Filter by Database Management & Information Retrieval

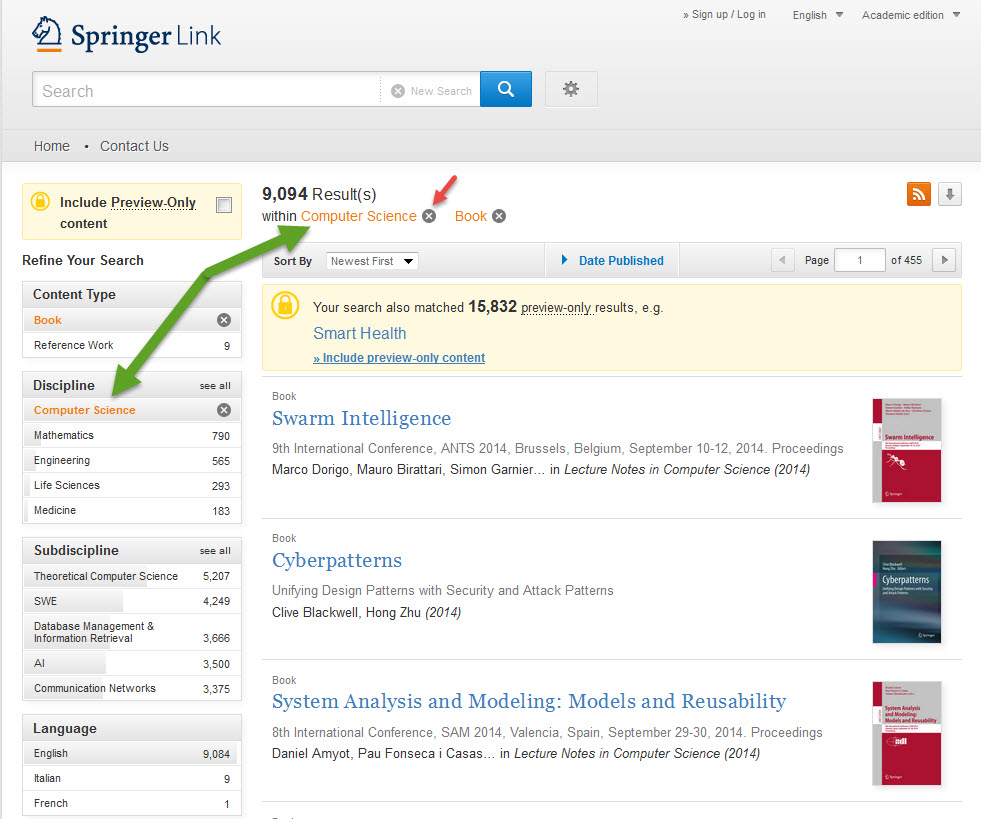[x=132, y=632]
